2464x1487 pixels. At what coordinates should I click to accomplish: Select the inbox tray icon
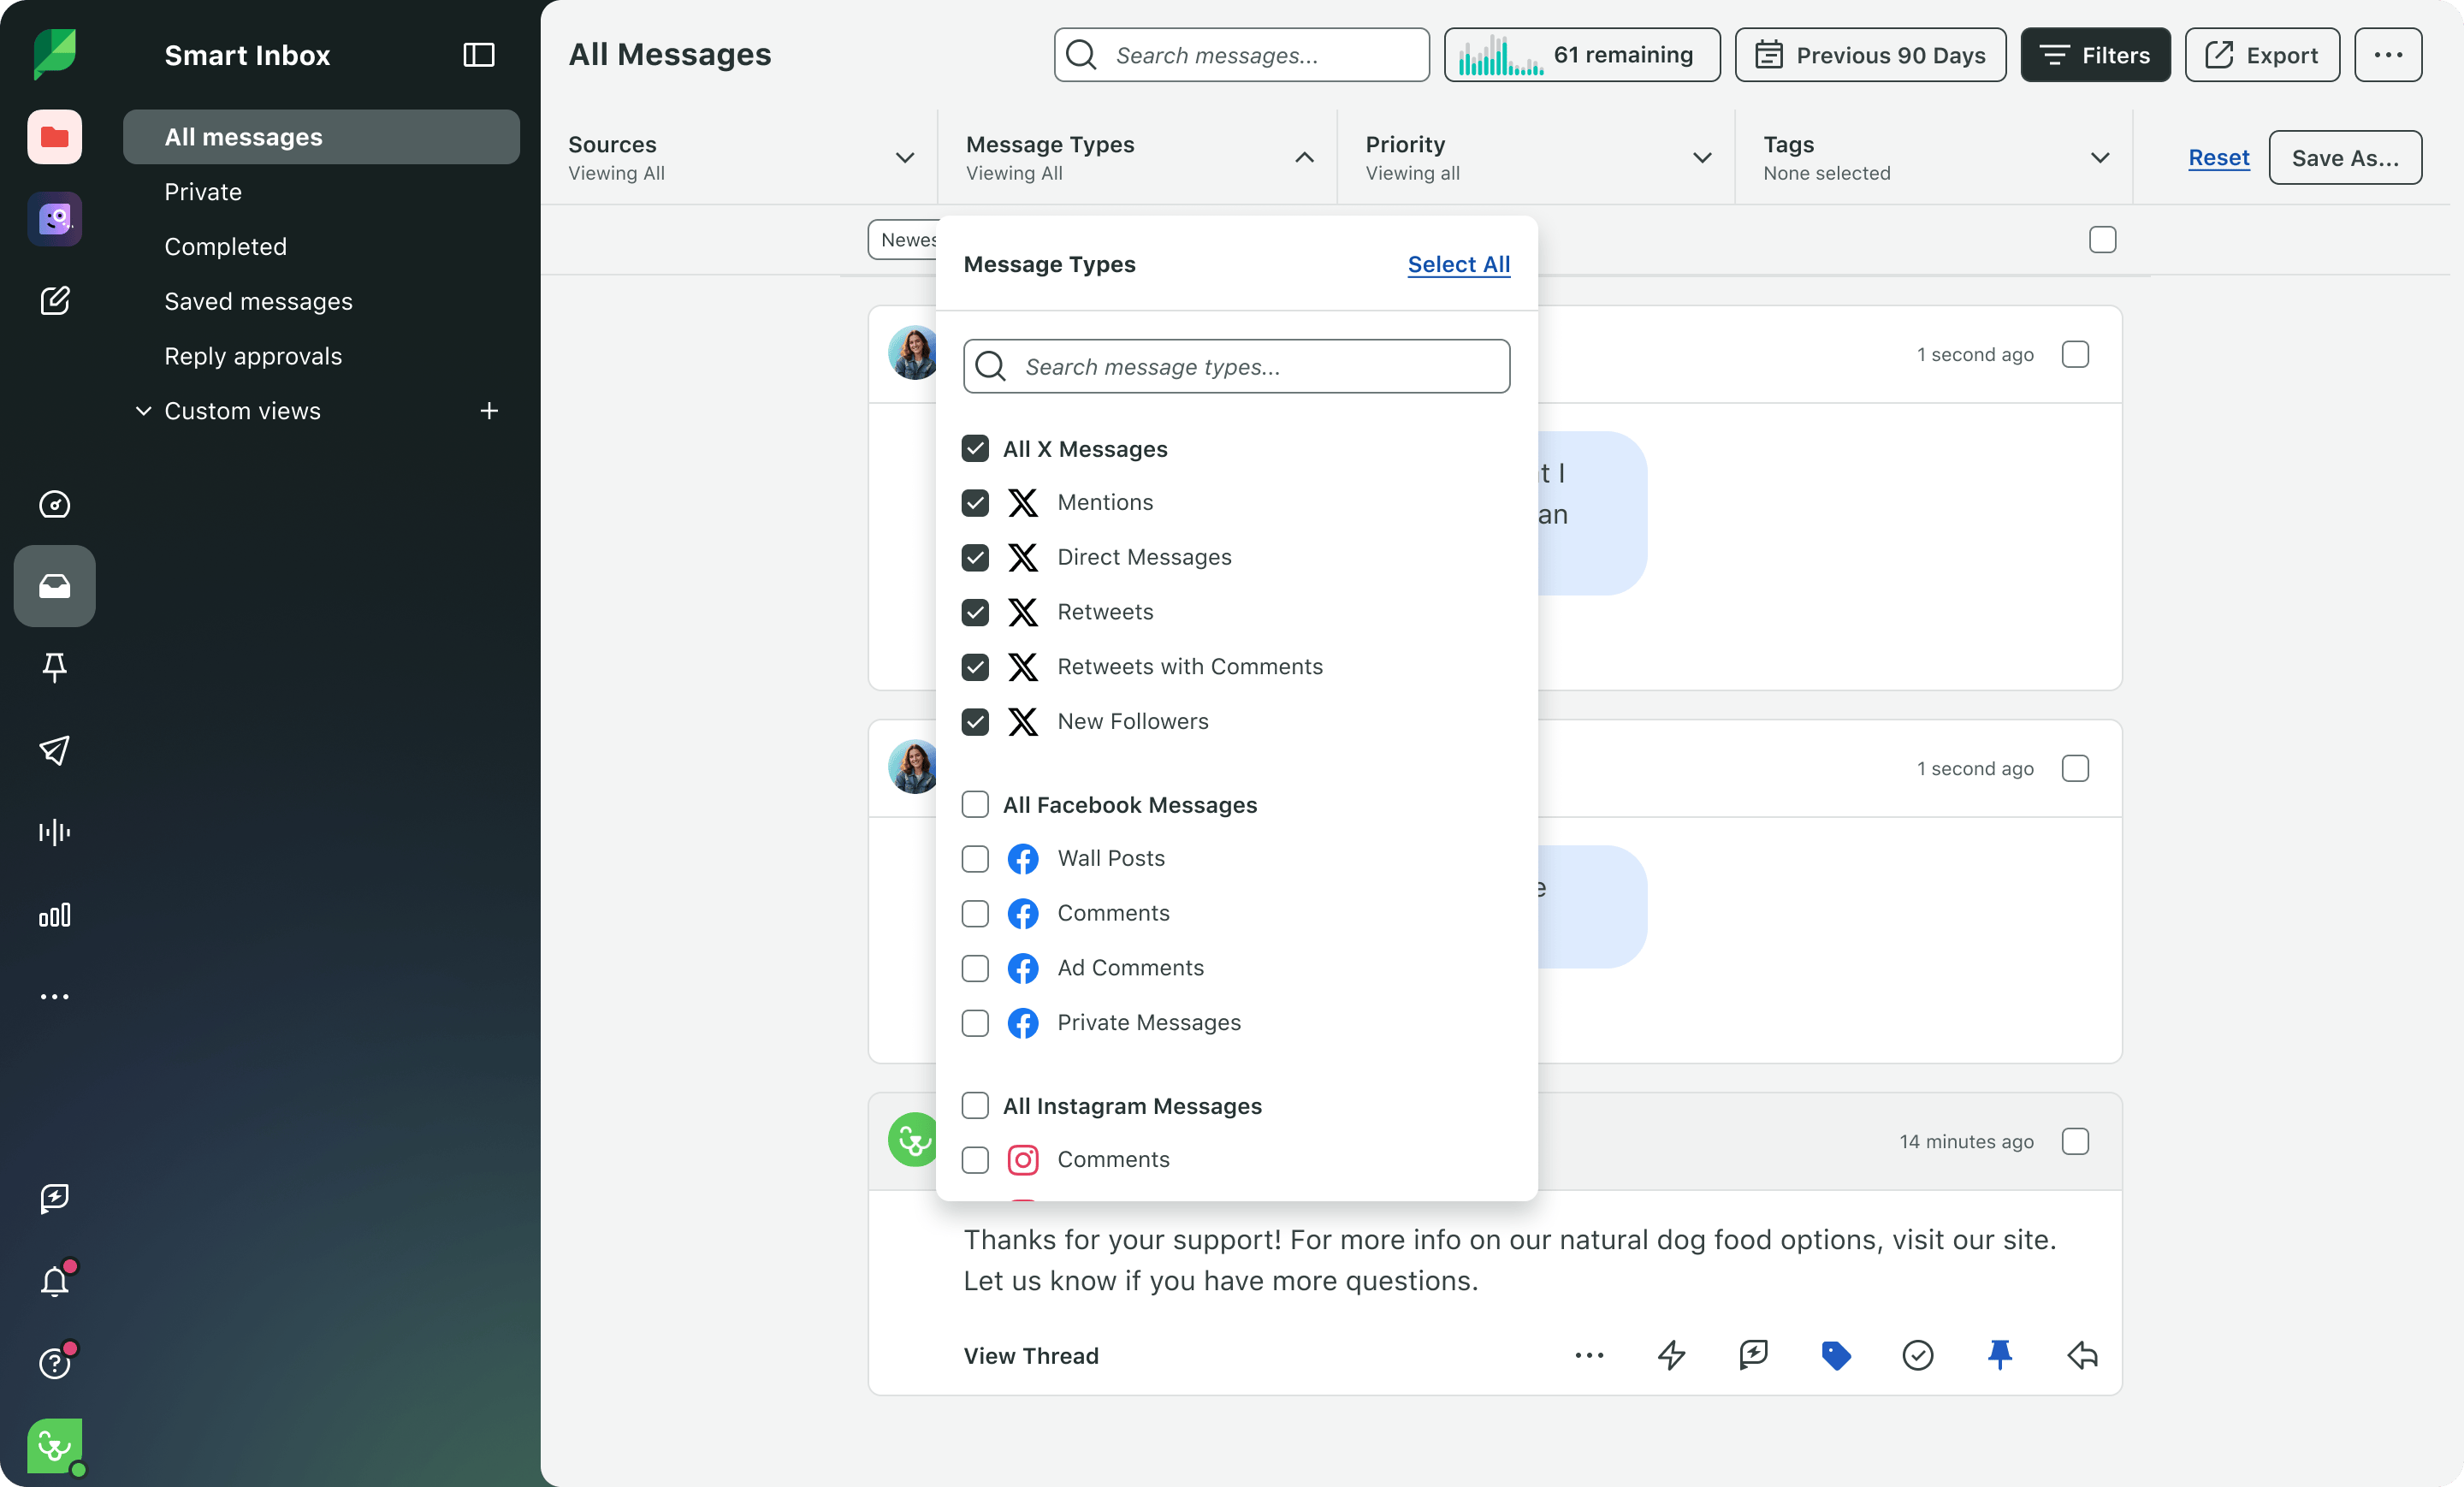pyautogui.click(x=54, y=586)
